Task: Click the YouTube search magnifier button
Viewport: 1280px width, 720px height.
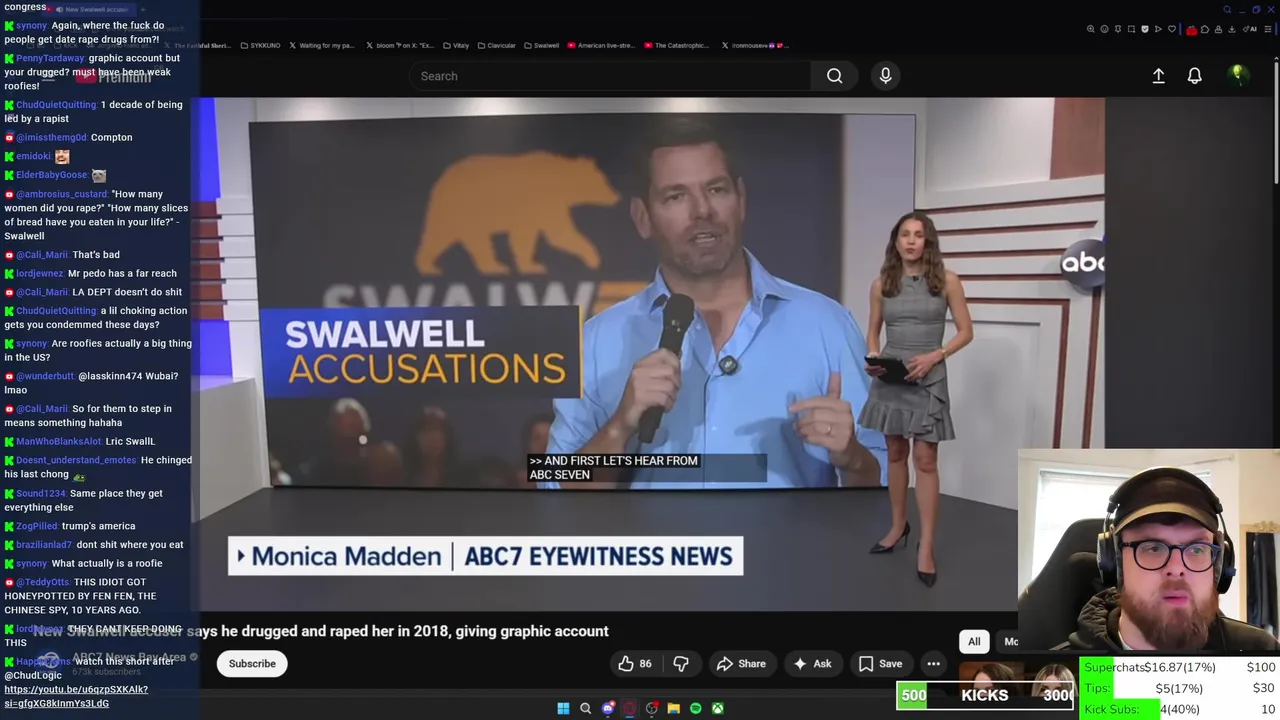Action: 834,76
